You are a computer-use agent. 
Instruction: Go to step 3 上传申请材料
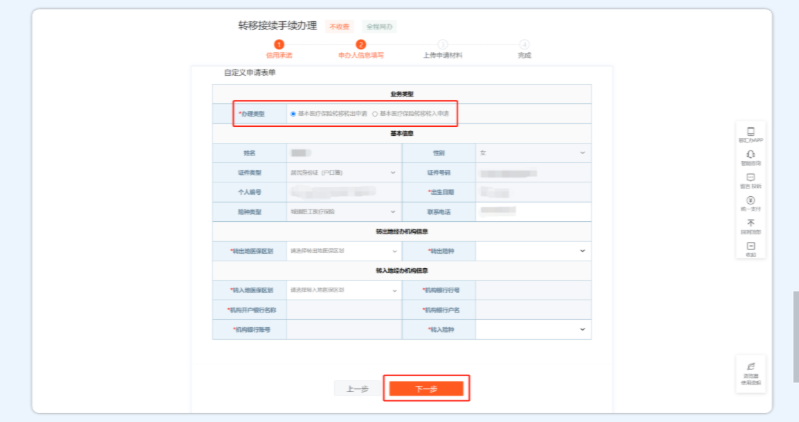click(x=443, y=49)
